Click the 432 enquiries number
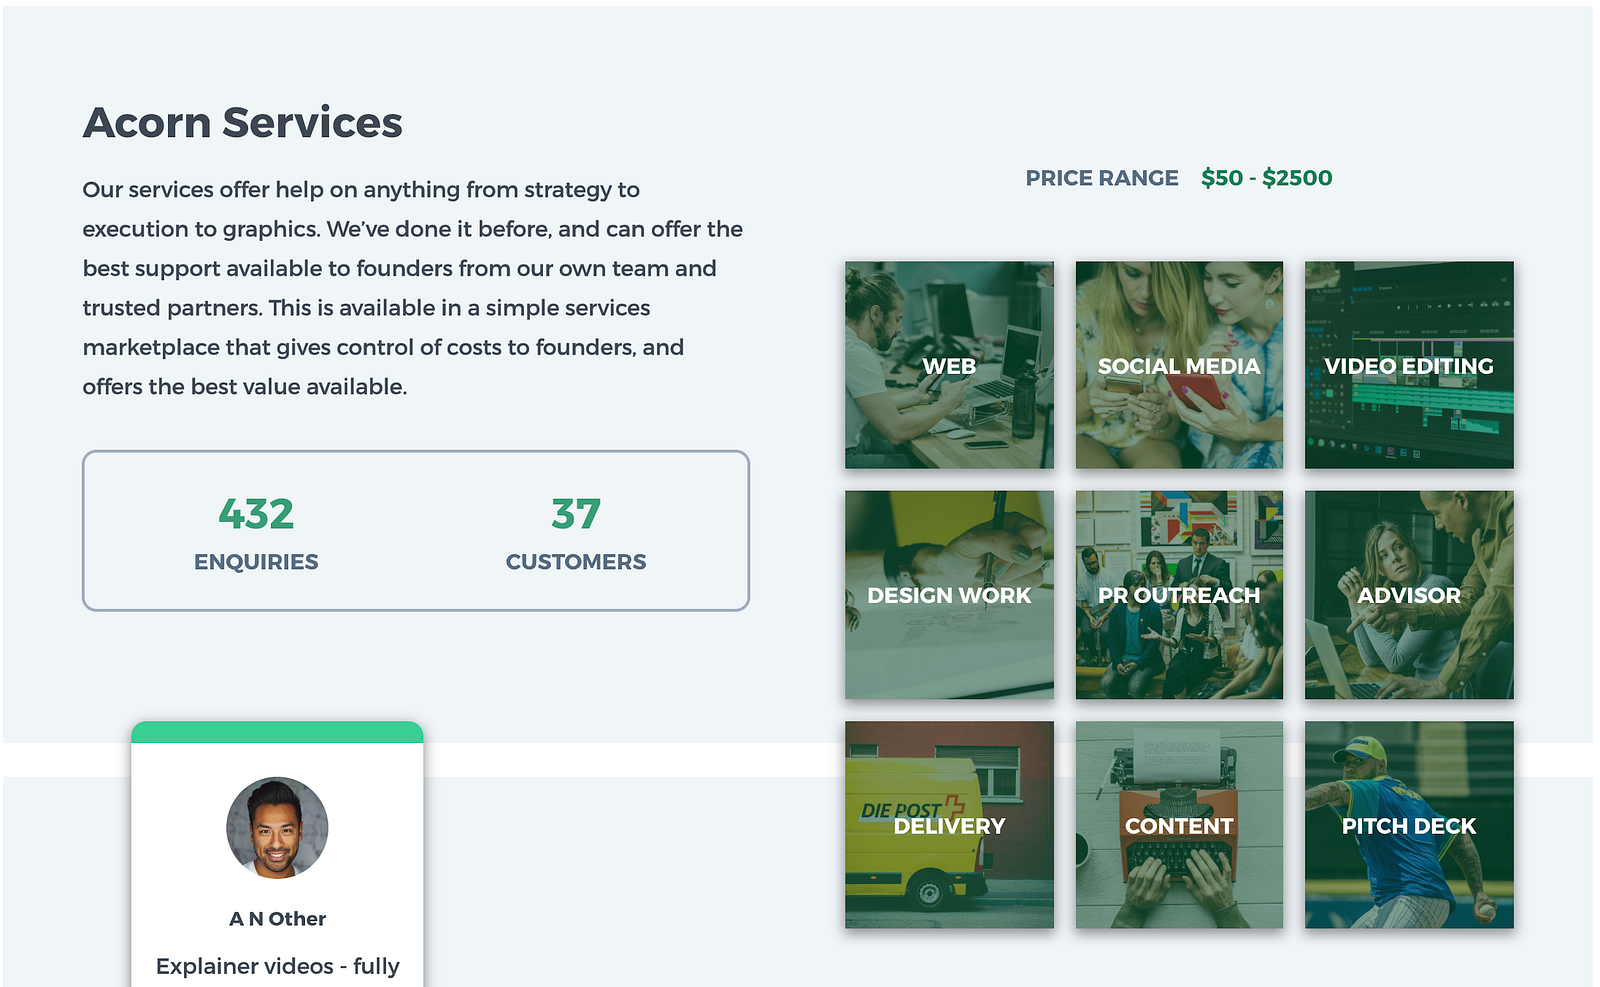Screen dimensions: 1600x987 click(256, 515)
